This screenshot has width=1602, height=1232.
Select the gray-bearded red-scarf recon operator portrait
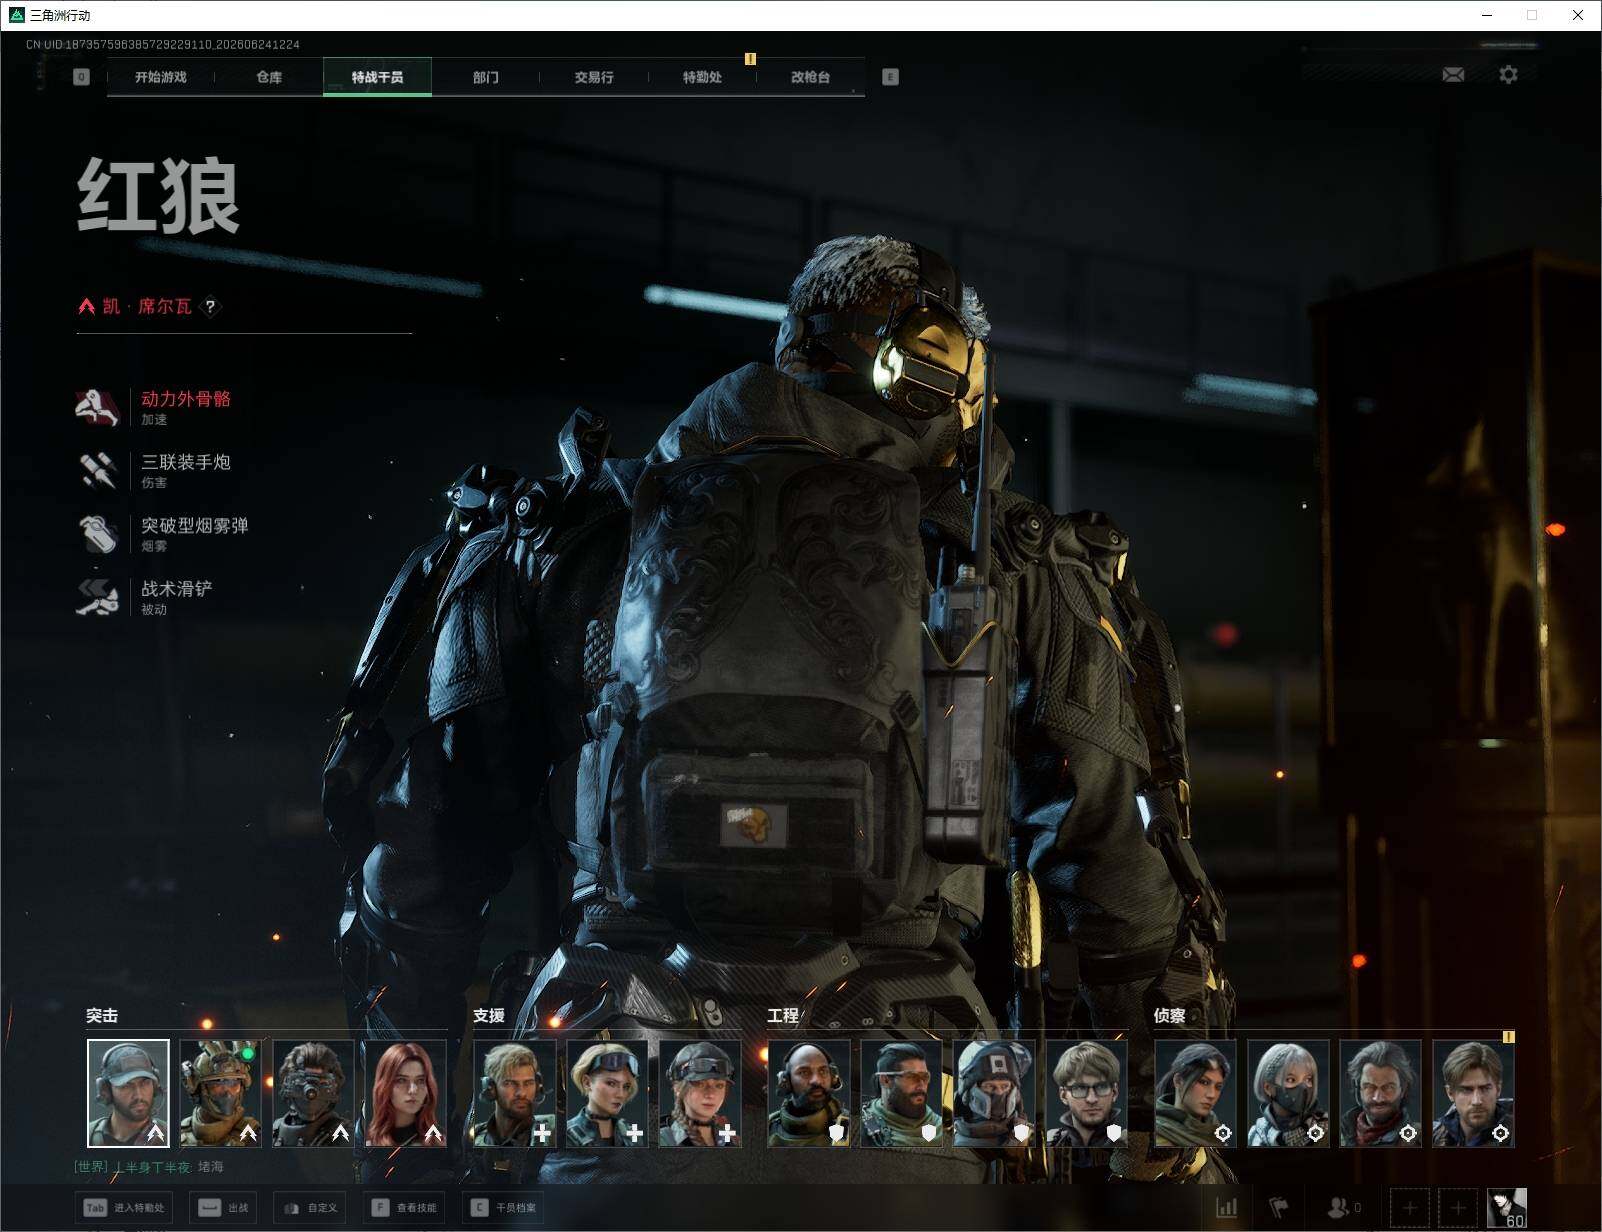point(1381,1093)
